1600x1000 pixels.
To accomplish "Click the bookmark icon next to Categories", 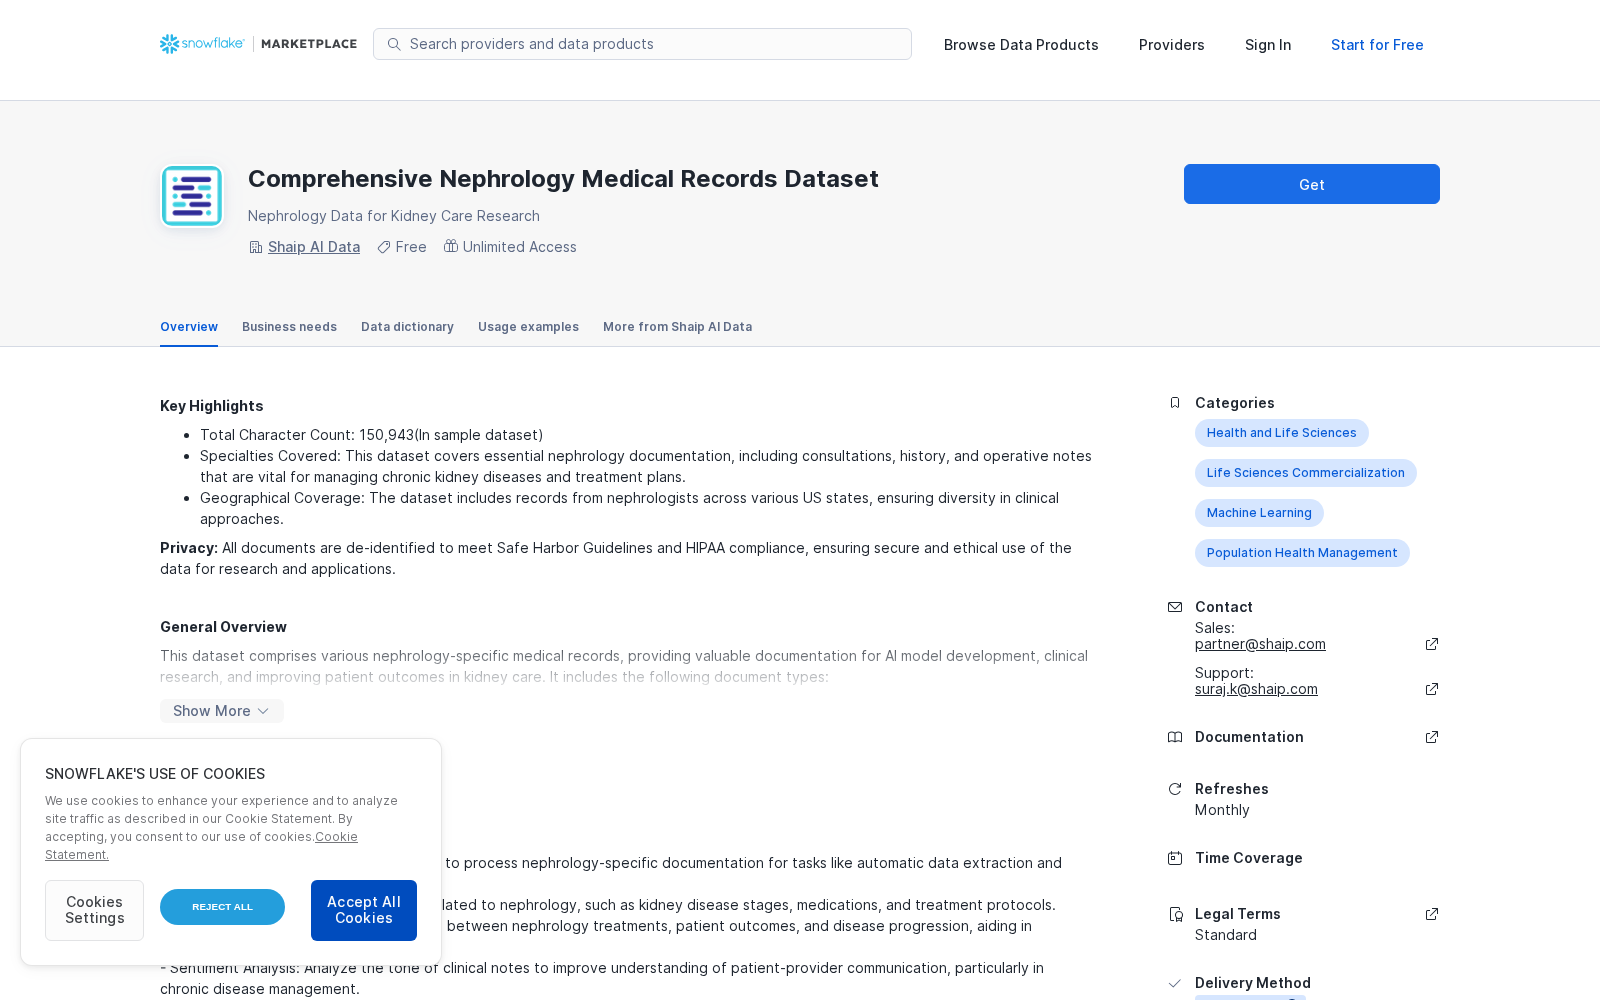I will pyautogui.click(x=1175, y=403).
